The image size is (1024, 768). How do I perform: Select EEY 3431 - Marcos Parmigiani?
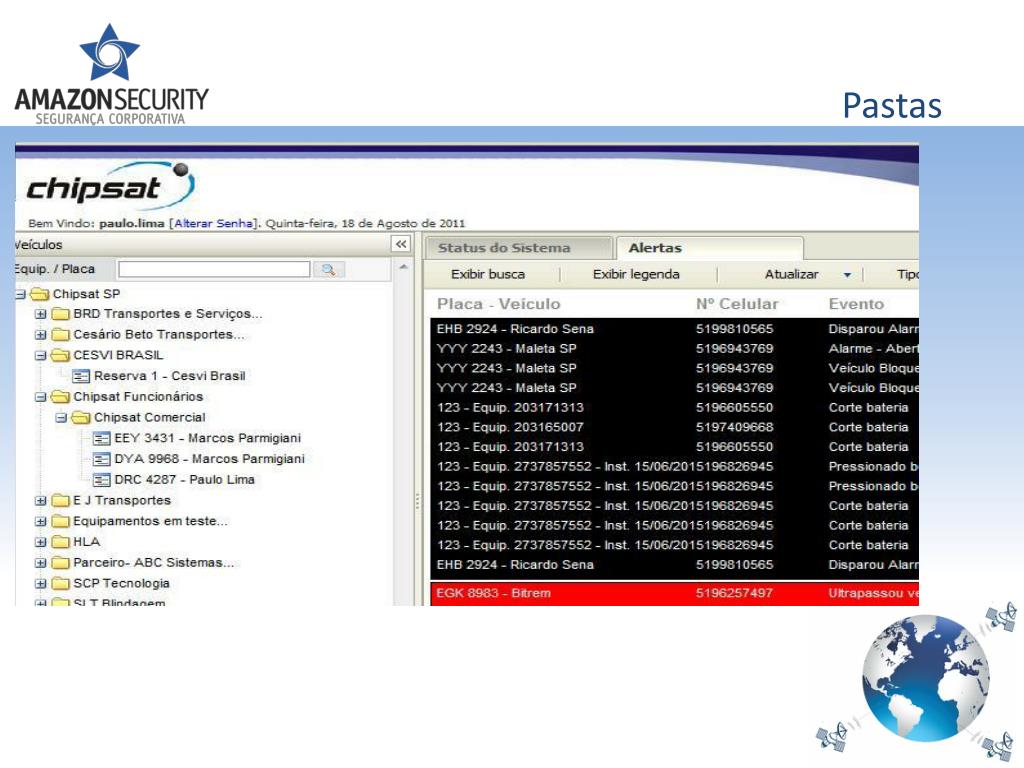(208, 438)
